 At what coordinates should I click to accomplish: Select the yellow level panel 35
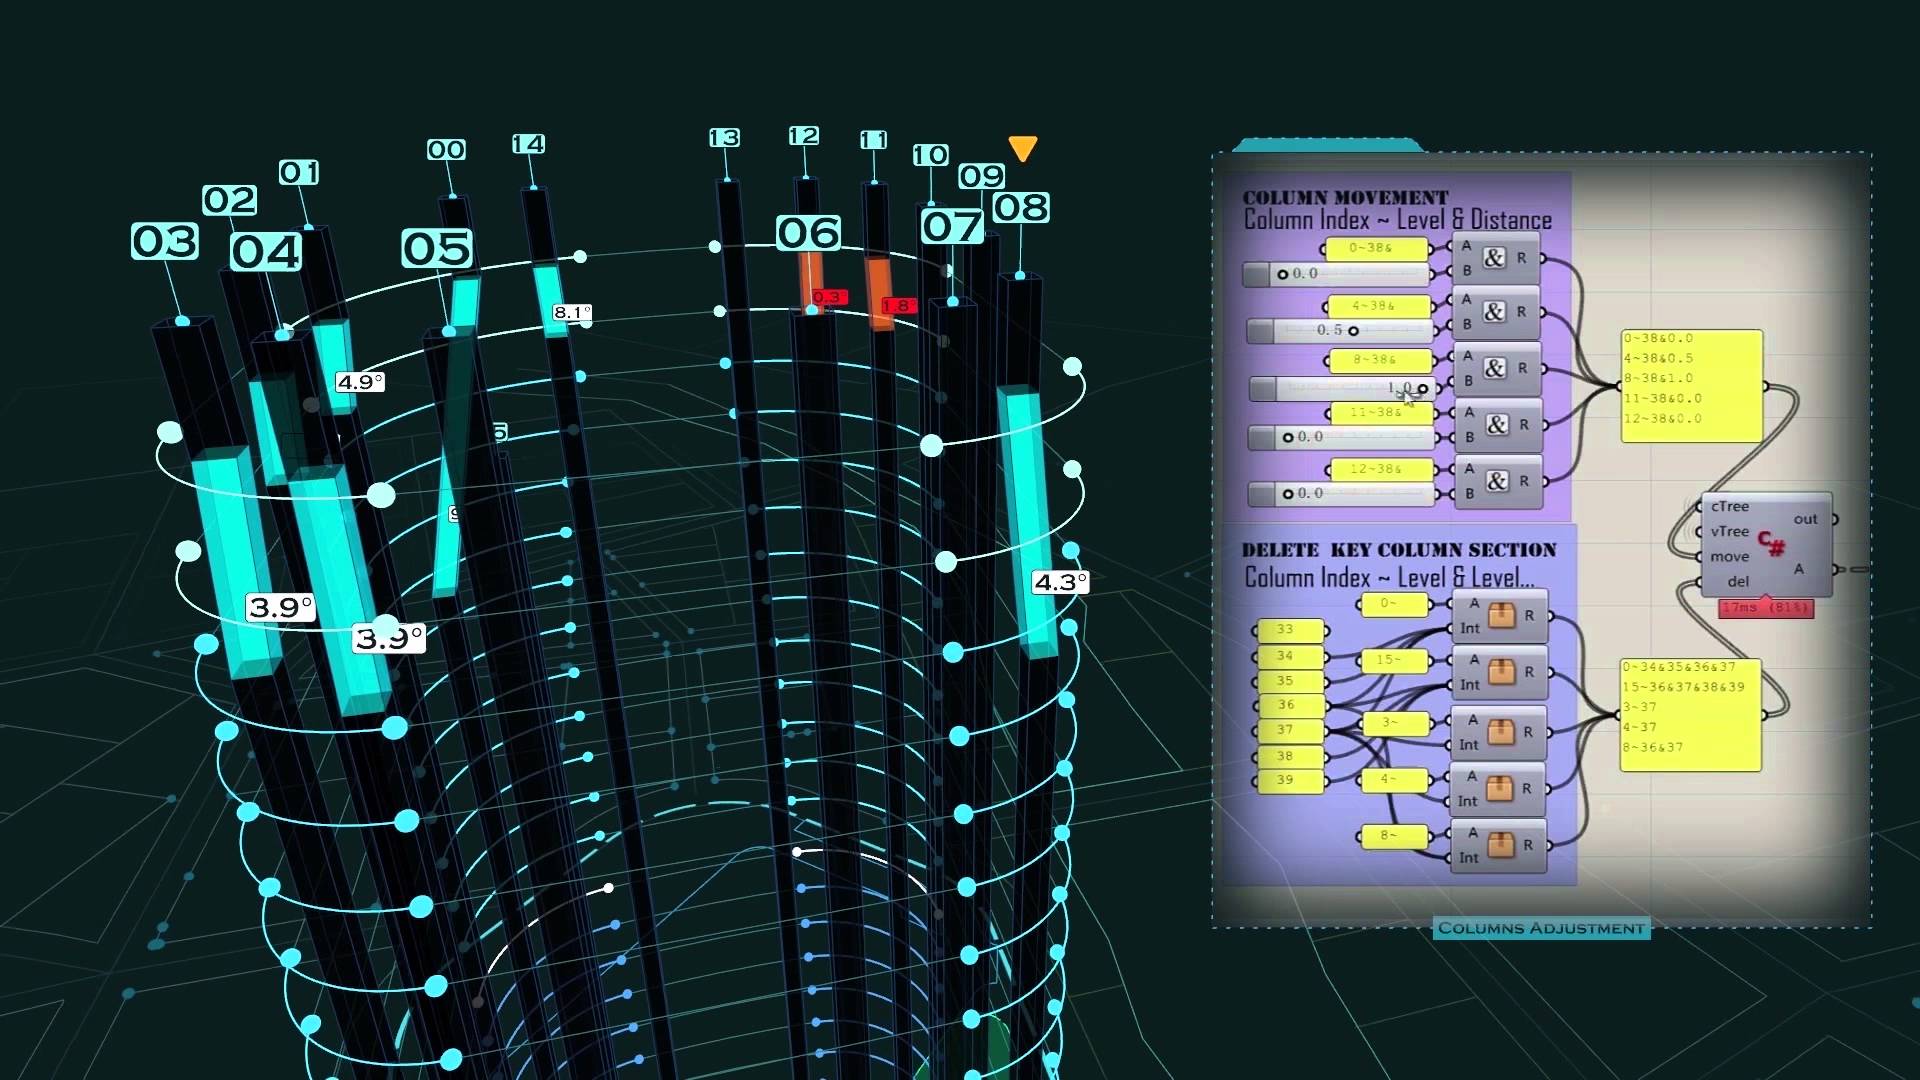[x=1289, y=681]
